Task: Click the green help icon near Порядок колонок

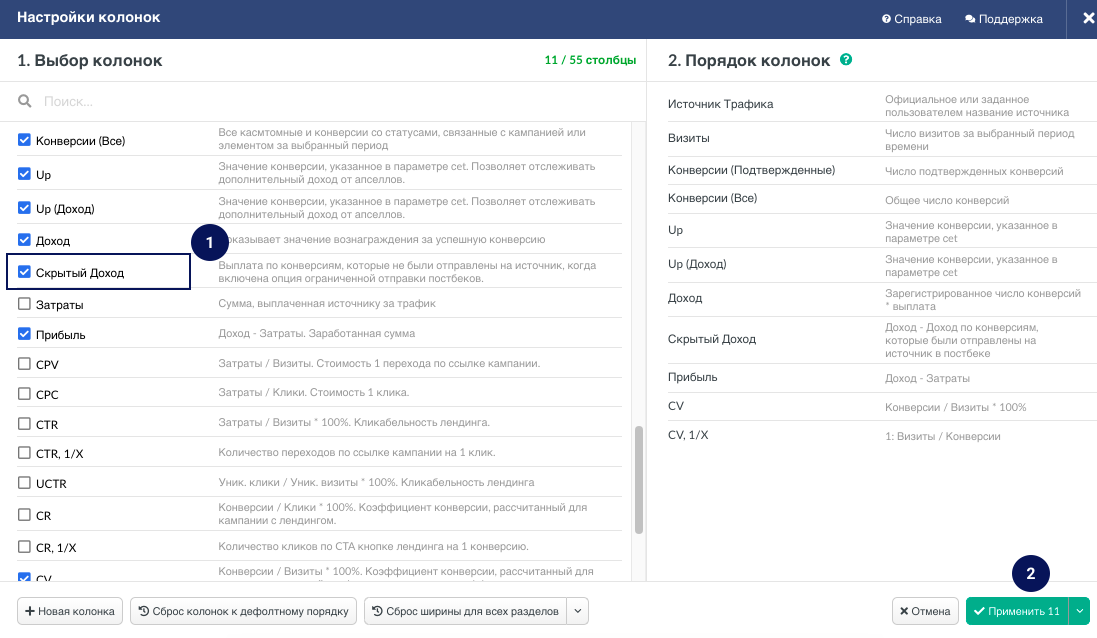Action: 846,59
